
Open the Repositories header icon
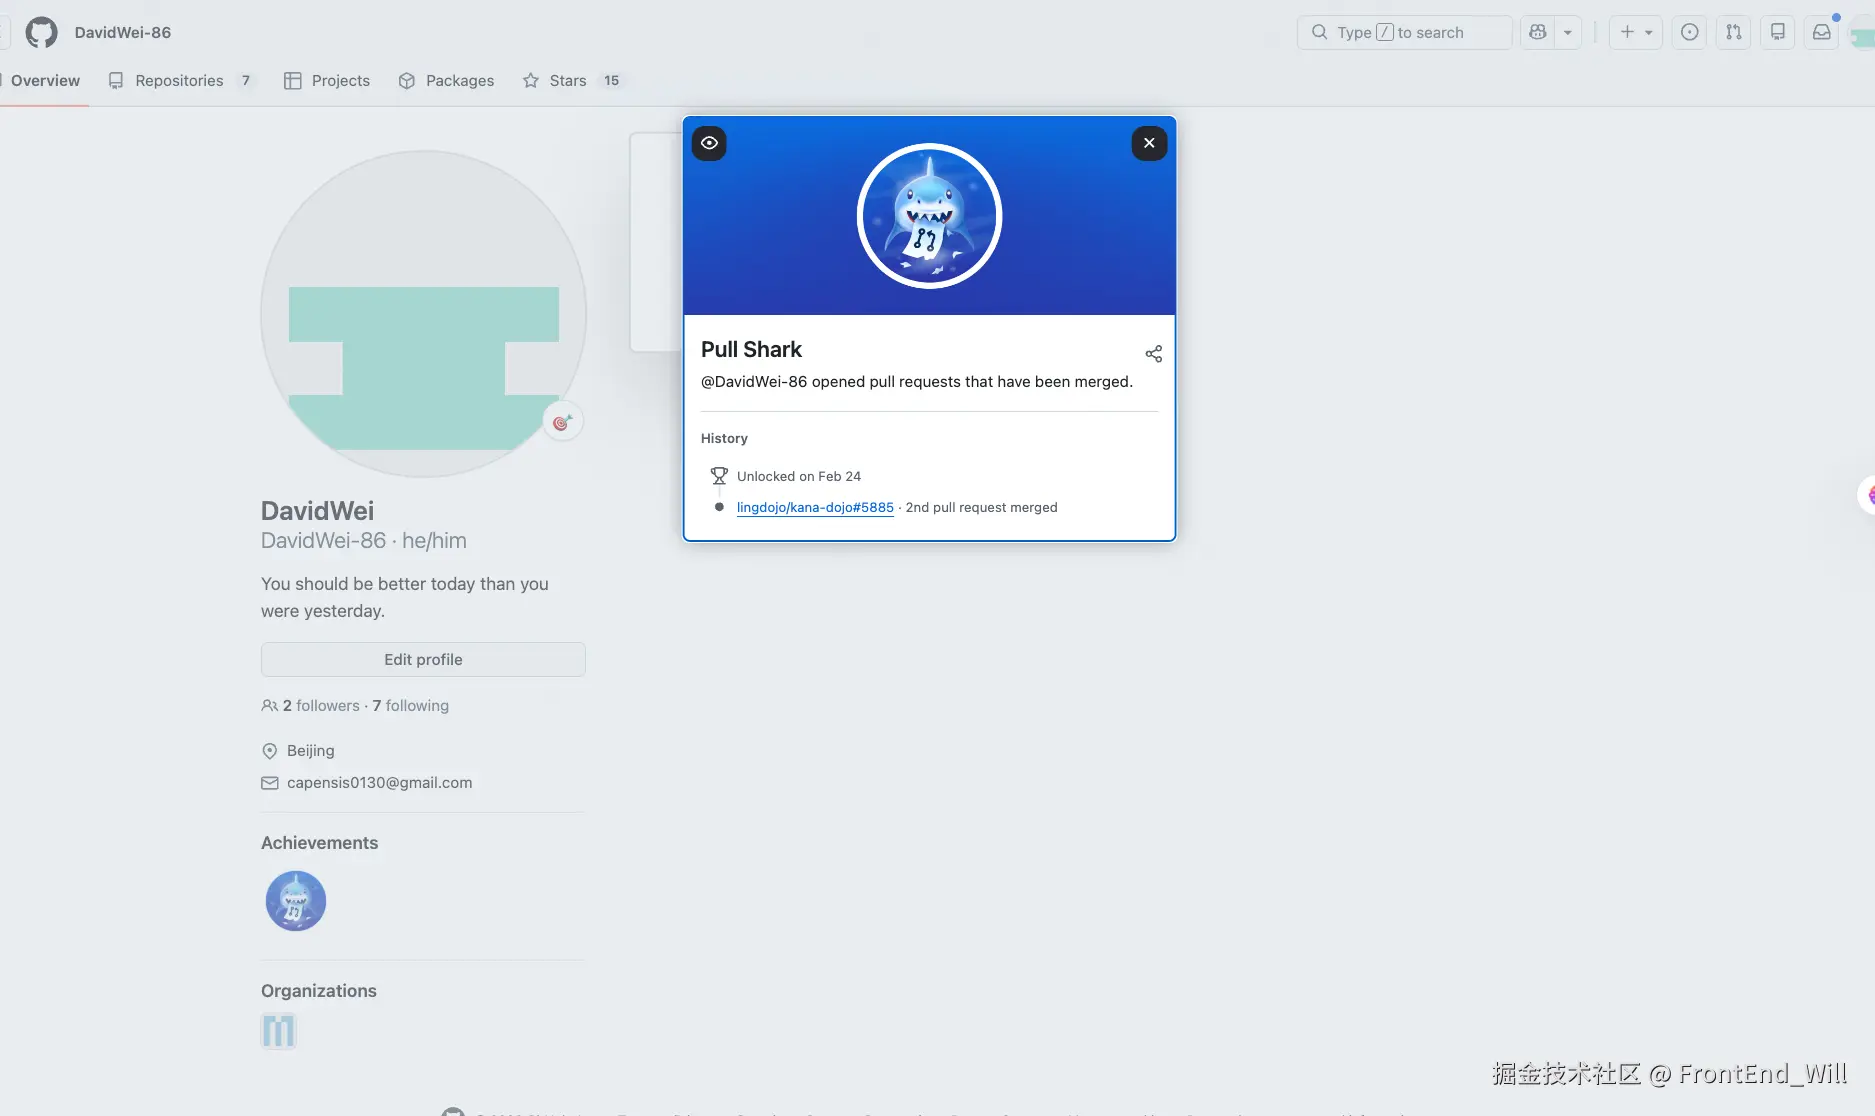point(1777,32)
